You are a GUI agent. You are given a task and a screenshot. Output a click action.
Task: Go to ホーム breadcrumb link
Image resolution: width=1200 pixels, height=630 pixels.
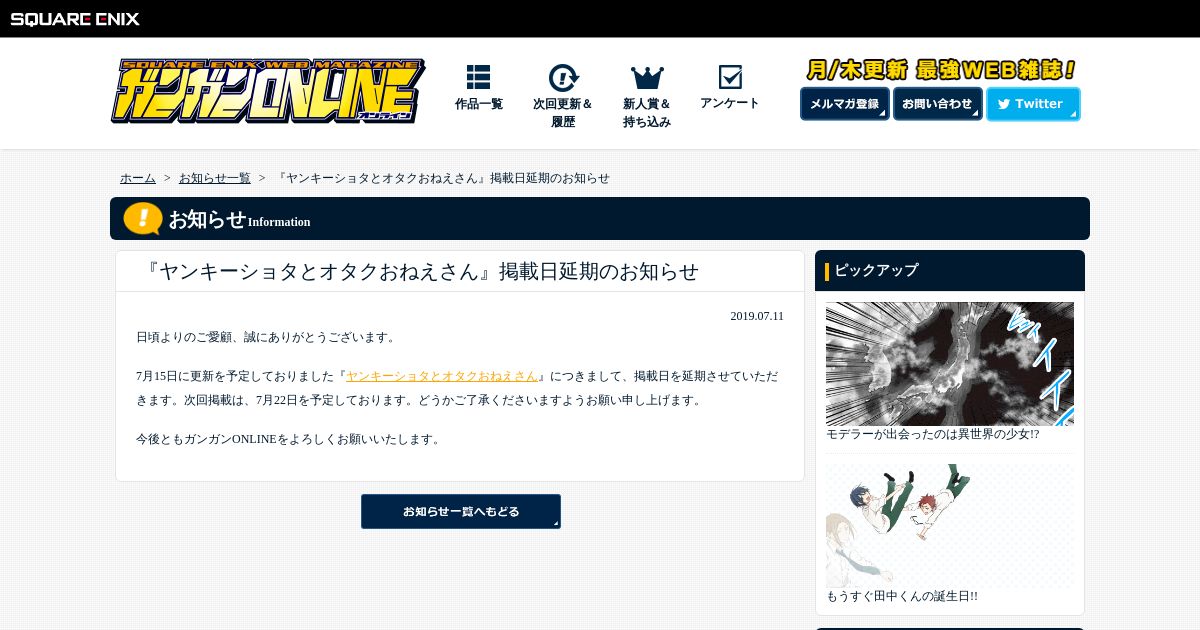click(138, 178)
